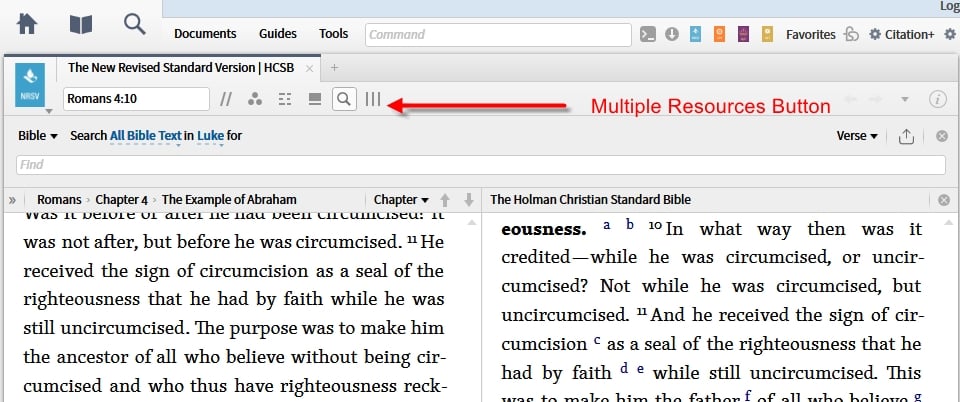The image size is (960, 402).
Task: Toggle the parallel resources slashes icon
Action: [226, 99]
